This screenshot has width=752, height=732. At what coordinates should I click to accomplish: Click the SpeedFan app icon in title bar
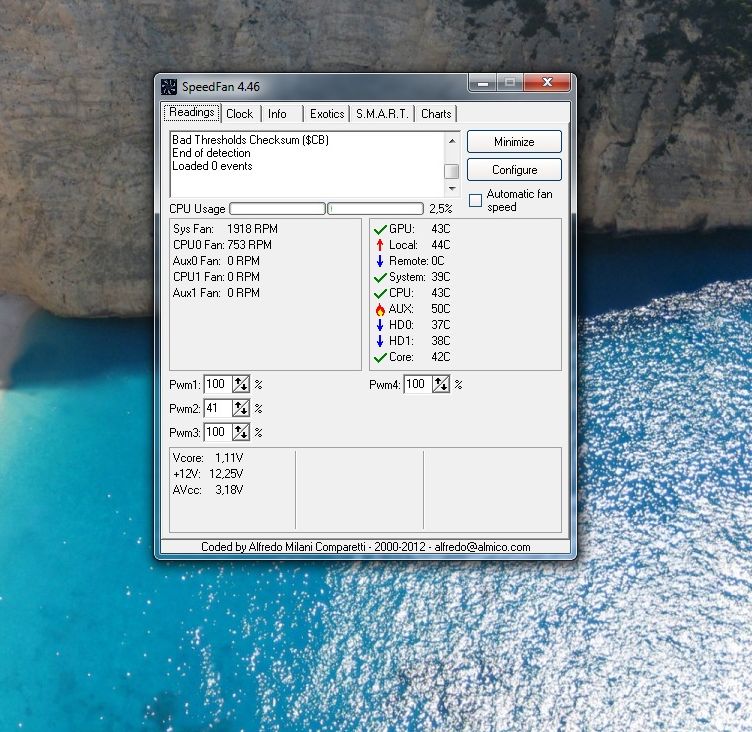(x=169, y=87)
